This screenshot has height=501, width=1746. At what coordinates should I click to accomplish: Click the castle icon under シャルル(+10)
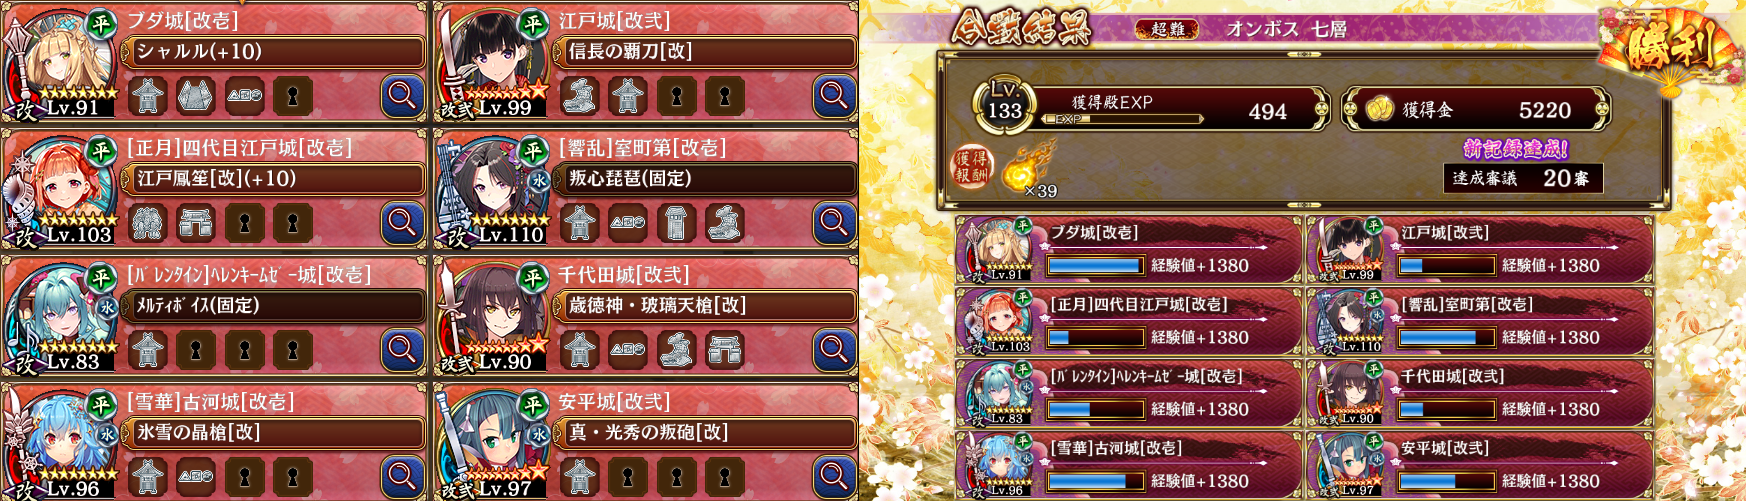tap(148, 96)
